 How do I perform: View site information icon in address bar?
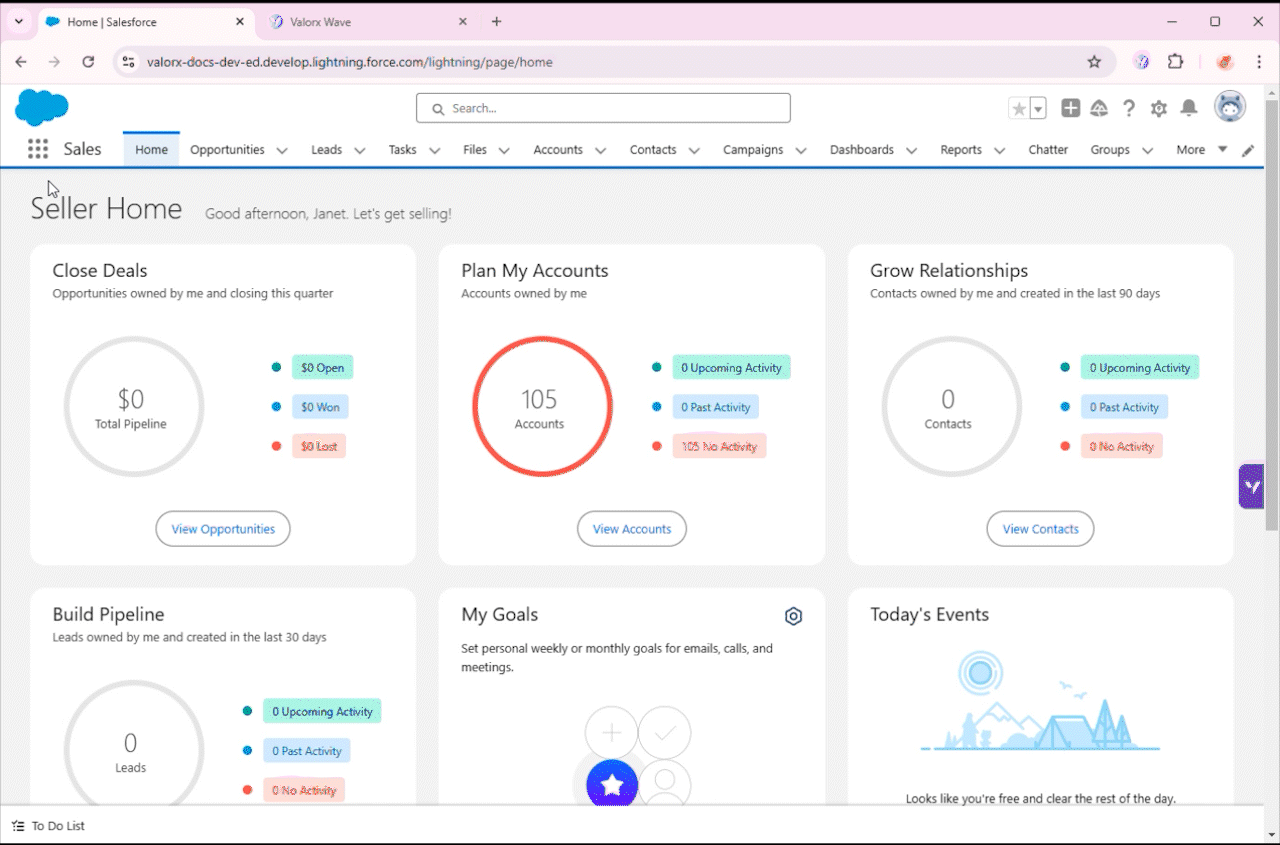127,62
